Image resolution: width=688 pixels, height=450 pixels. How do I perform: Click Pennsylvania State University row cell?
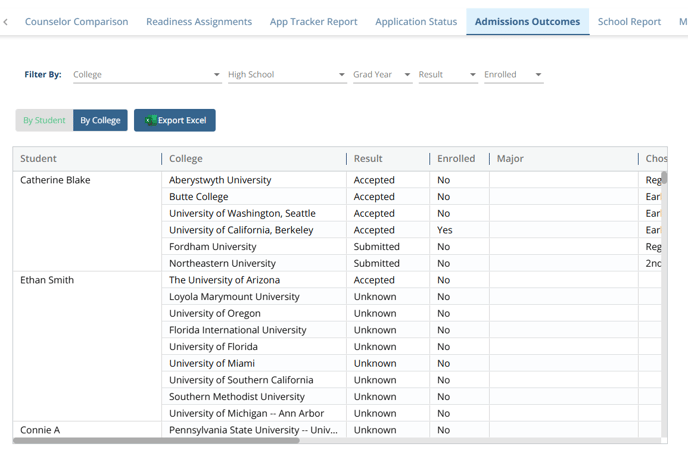point(254,430)
